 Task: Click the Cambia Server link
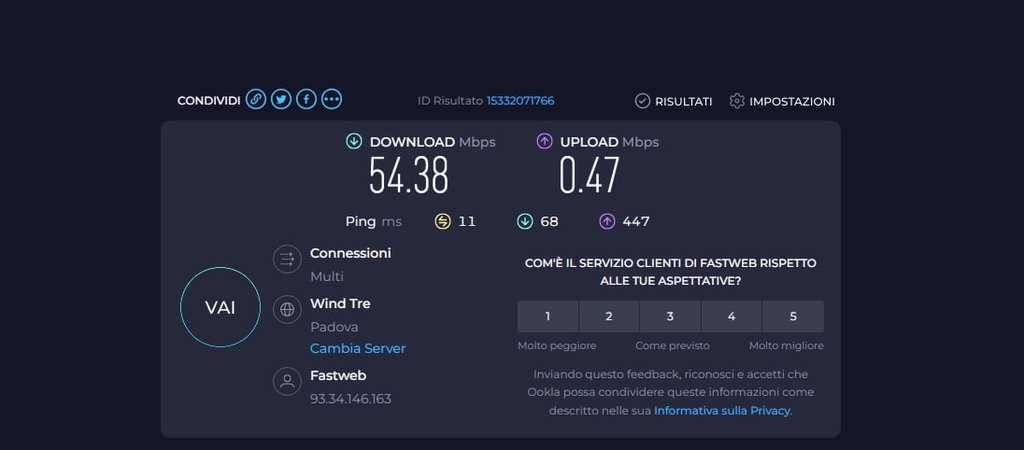[x=358, y=348]
